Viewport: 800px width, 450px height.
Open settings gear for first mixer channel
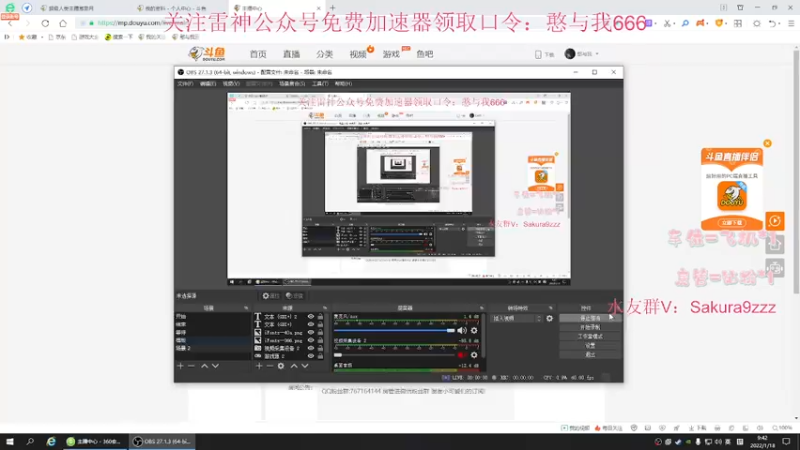(x=474, y=331)
